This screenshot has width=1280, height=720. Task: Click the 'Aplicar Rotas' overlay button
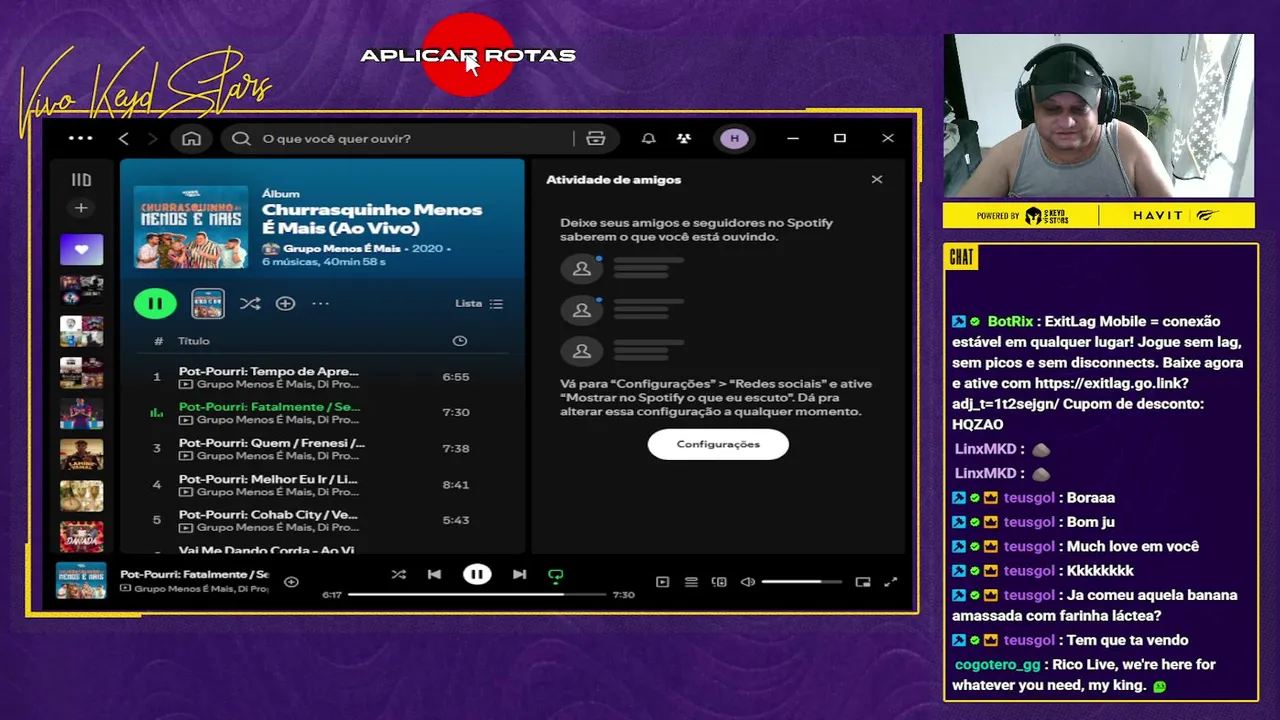click(468, 55)
